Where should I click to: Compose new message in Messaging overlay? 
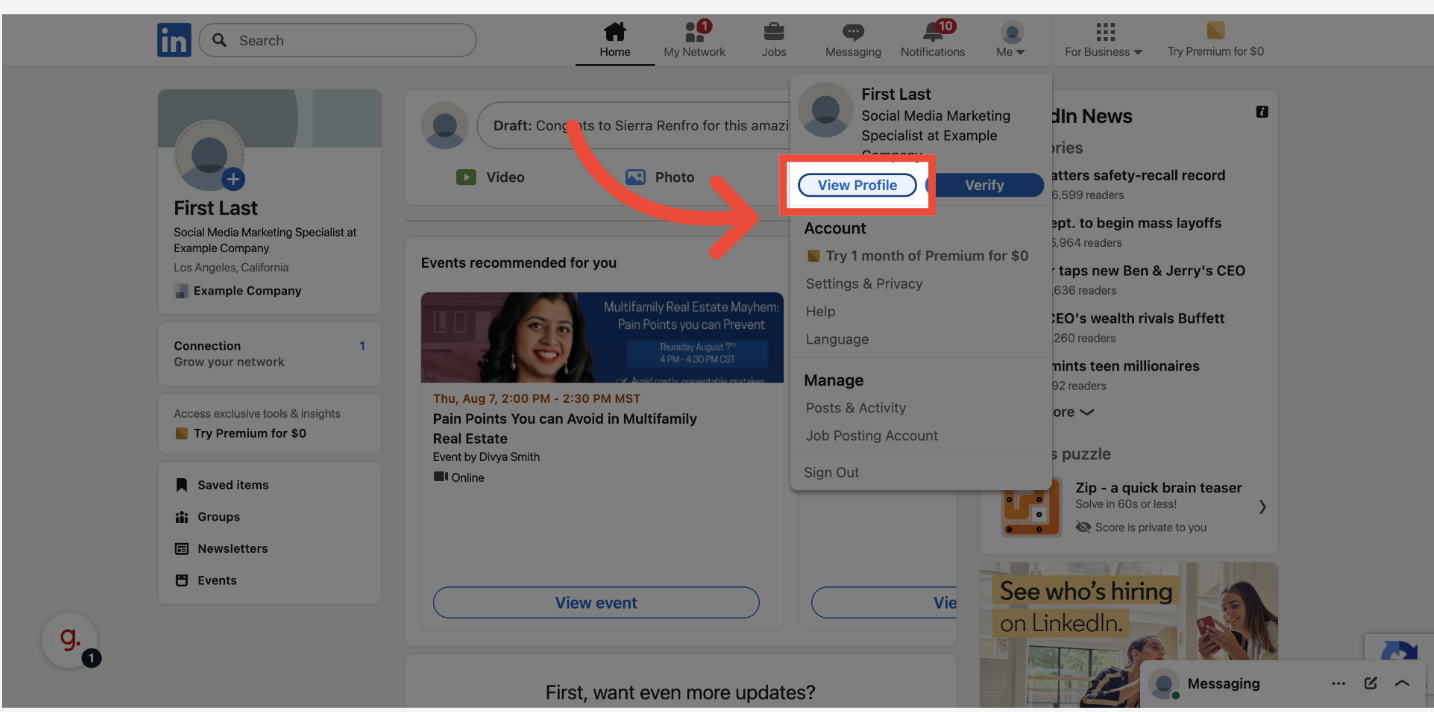click(1370, 684)
